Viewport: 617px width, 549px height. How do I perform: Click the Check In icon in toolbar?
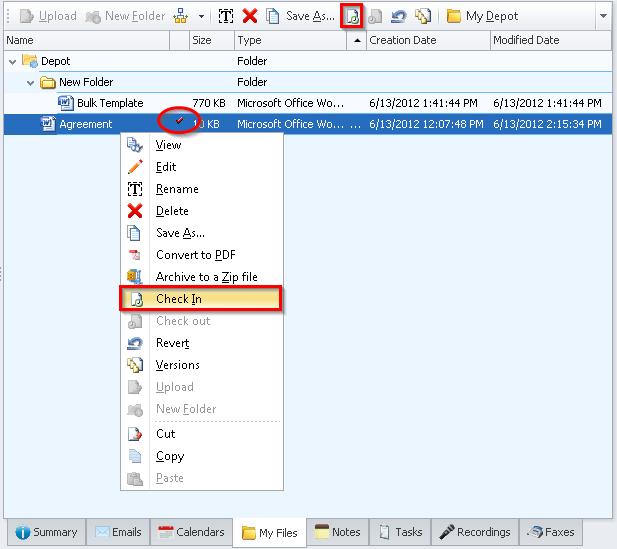click(352, 16)
